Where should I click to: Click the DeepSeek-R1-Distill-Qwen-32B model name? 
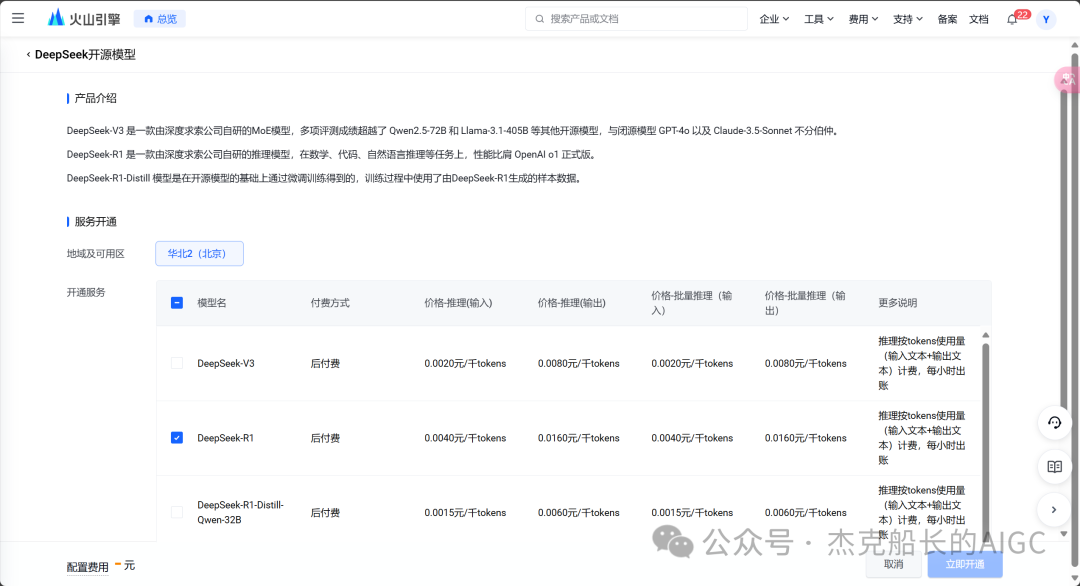[240, 512]
